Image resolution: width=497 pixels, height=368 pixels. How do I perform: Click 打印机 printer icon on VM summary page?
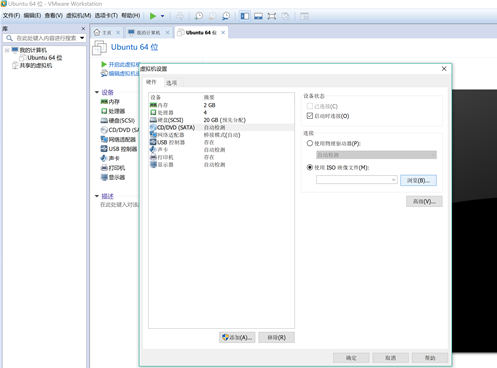point(104,168)
